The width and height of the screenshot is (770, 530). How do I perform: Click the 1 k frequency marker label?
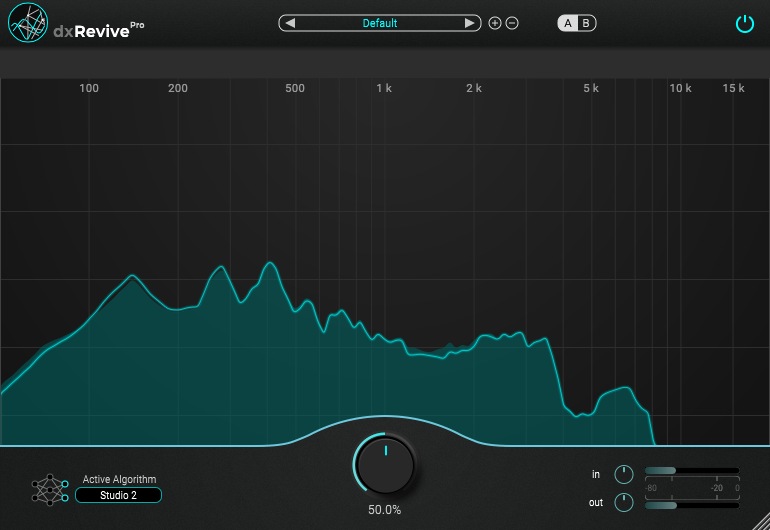384,89
